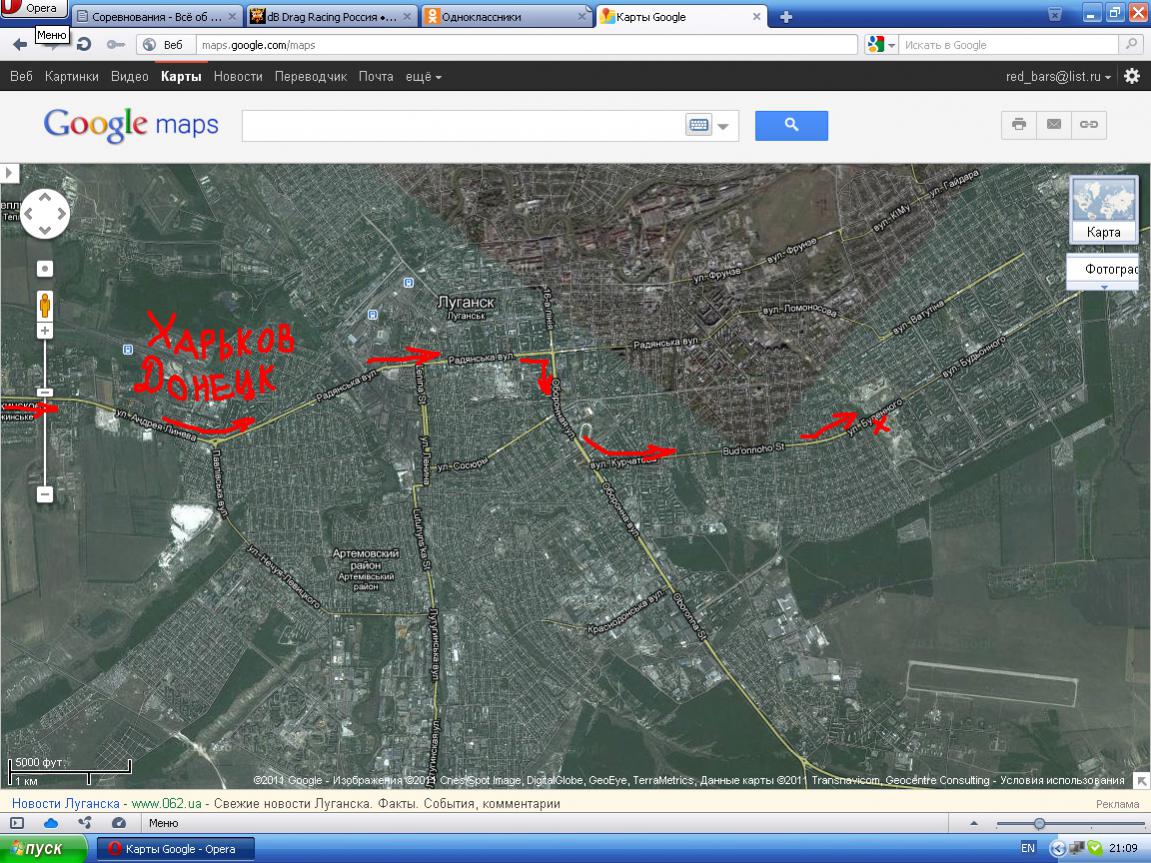Click the email (envelope) share icon
This screenshot has width=1151, height=863.
pos(1054,125)
